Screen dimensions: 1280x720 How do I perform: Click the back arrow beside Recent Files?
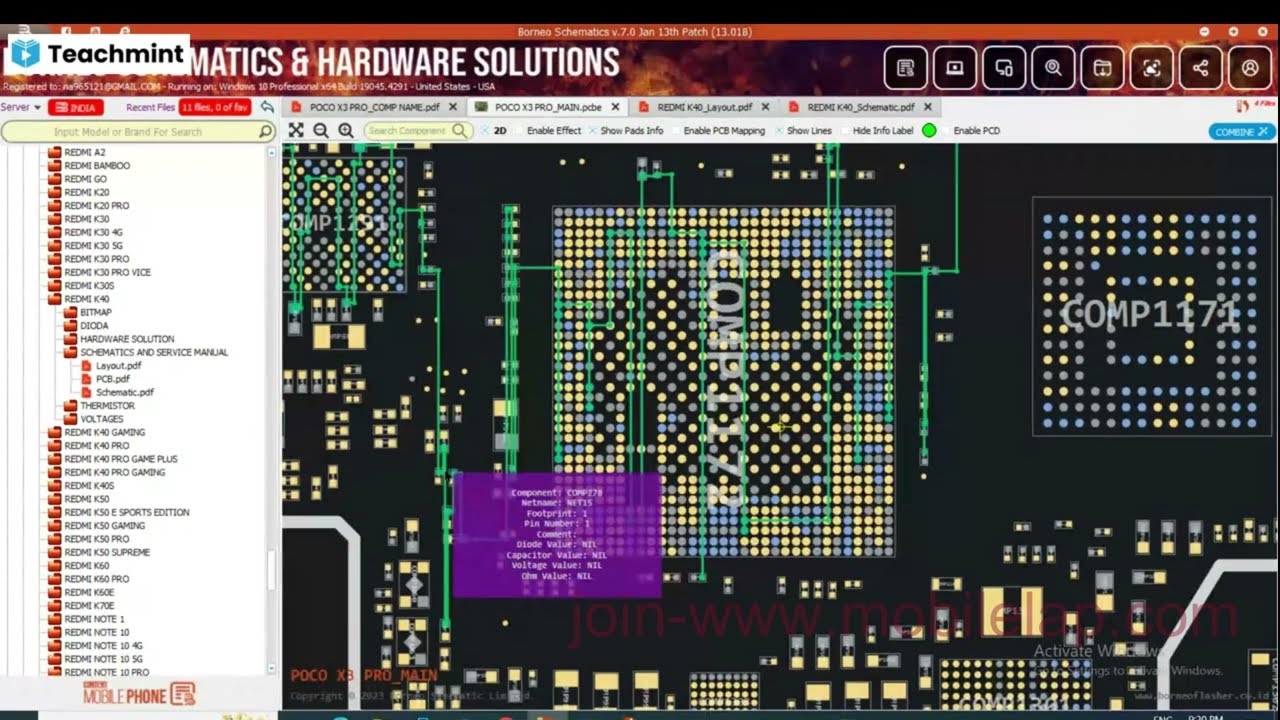[x=267, y=107]
